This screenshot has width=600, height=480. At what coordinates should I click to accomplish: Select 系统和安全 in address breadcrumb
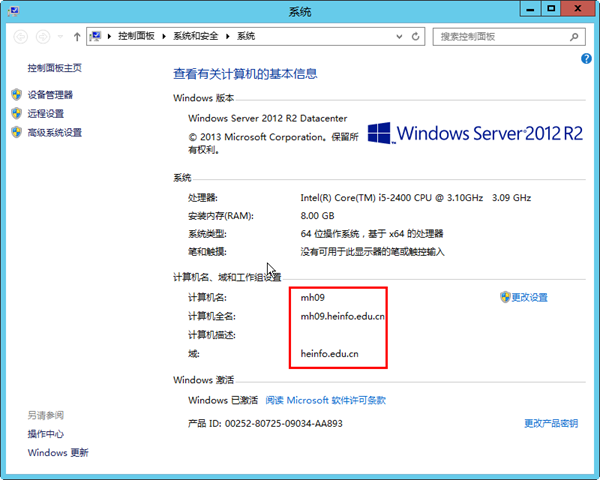[196, 36]
